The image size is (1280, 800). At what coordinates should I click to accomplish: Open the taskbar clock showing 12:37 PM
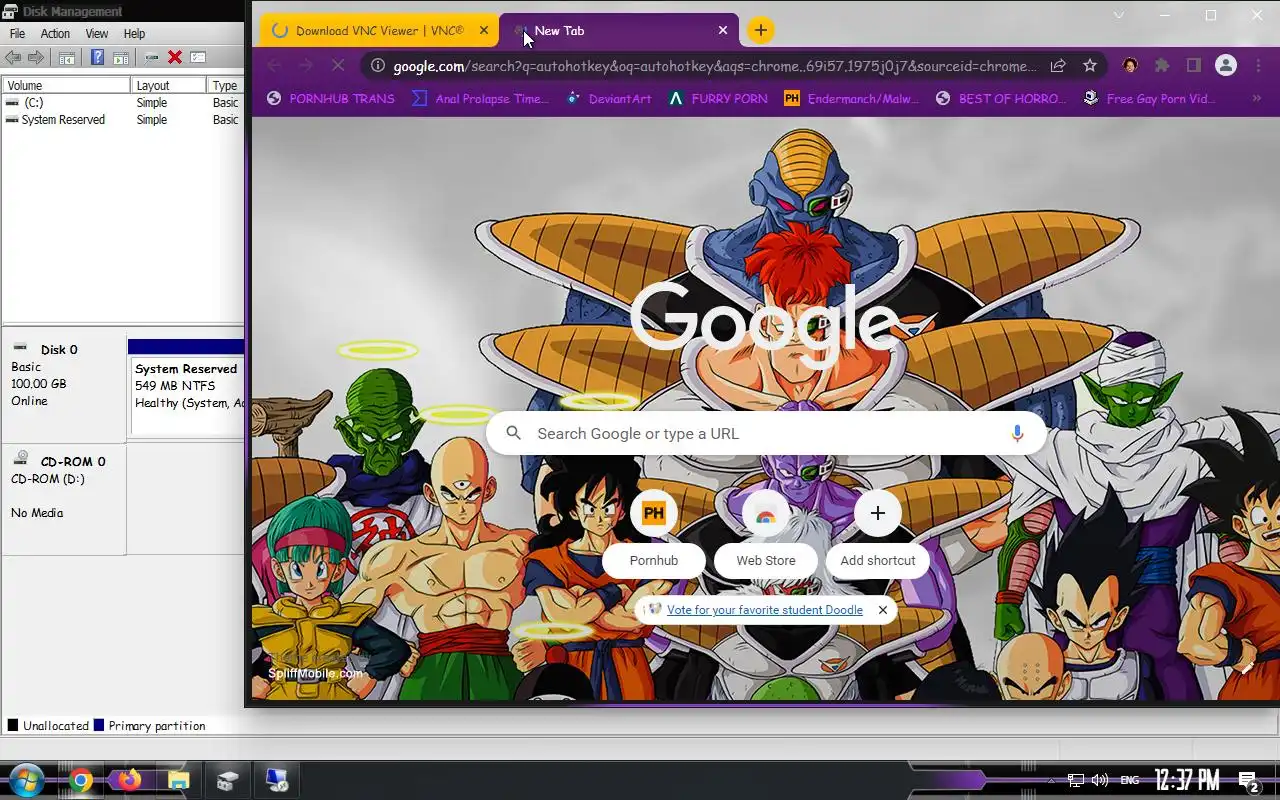click(x=1187, y=780)
